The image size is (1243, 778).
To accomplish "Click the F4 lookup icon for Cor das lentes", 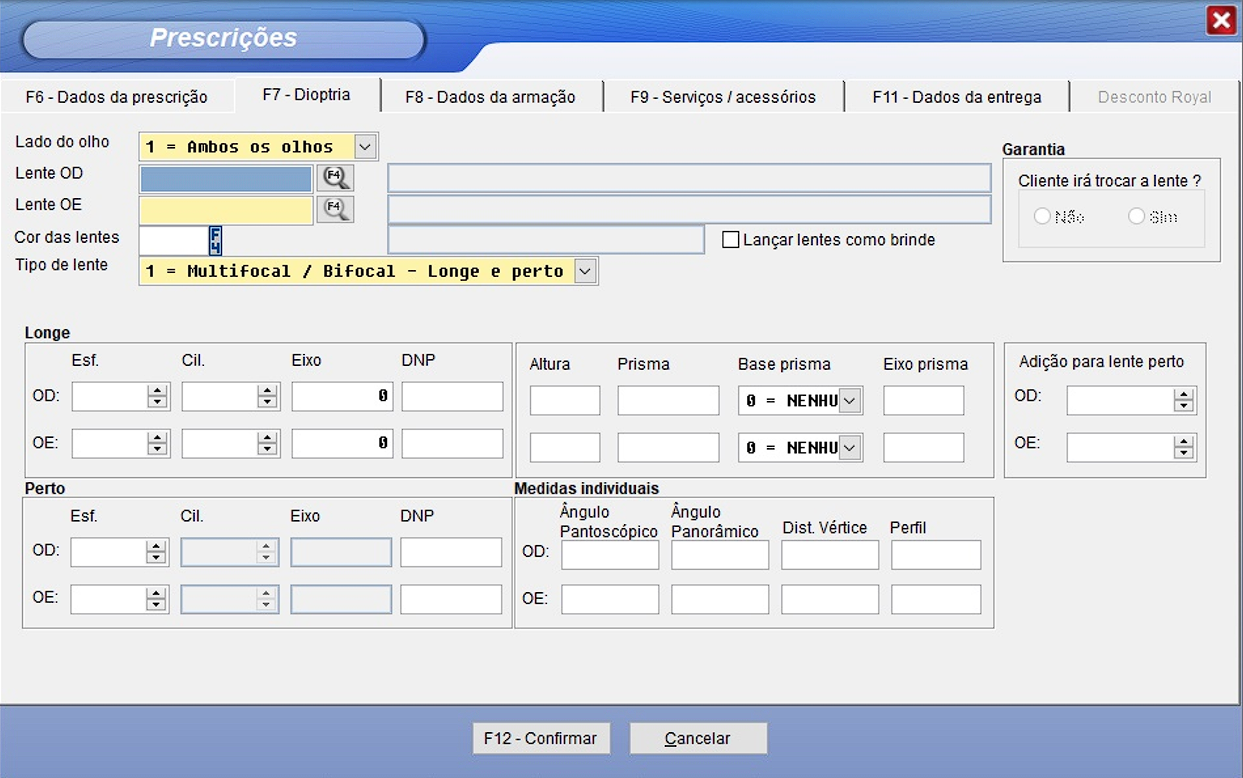I will pyautogui.click(x=215, y=240).
